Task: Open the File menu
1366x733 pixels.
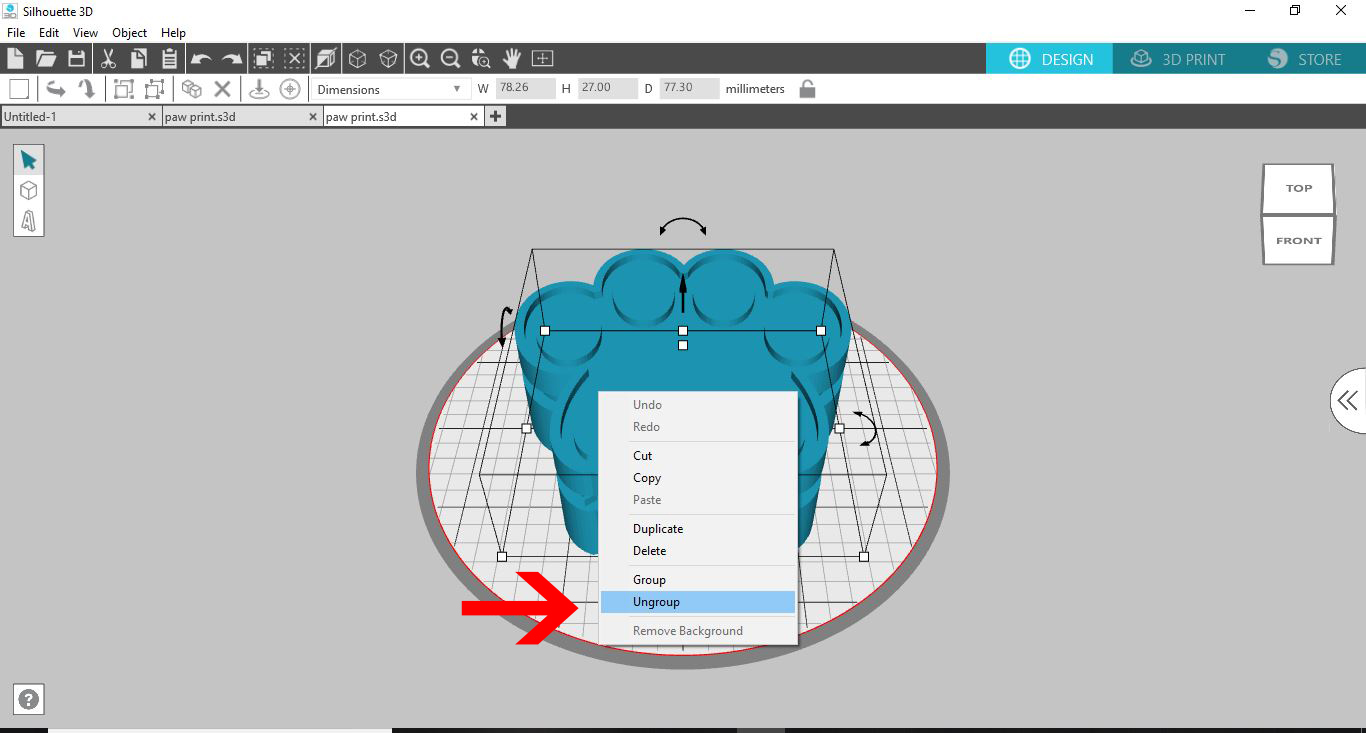Action: 15,33
